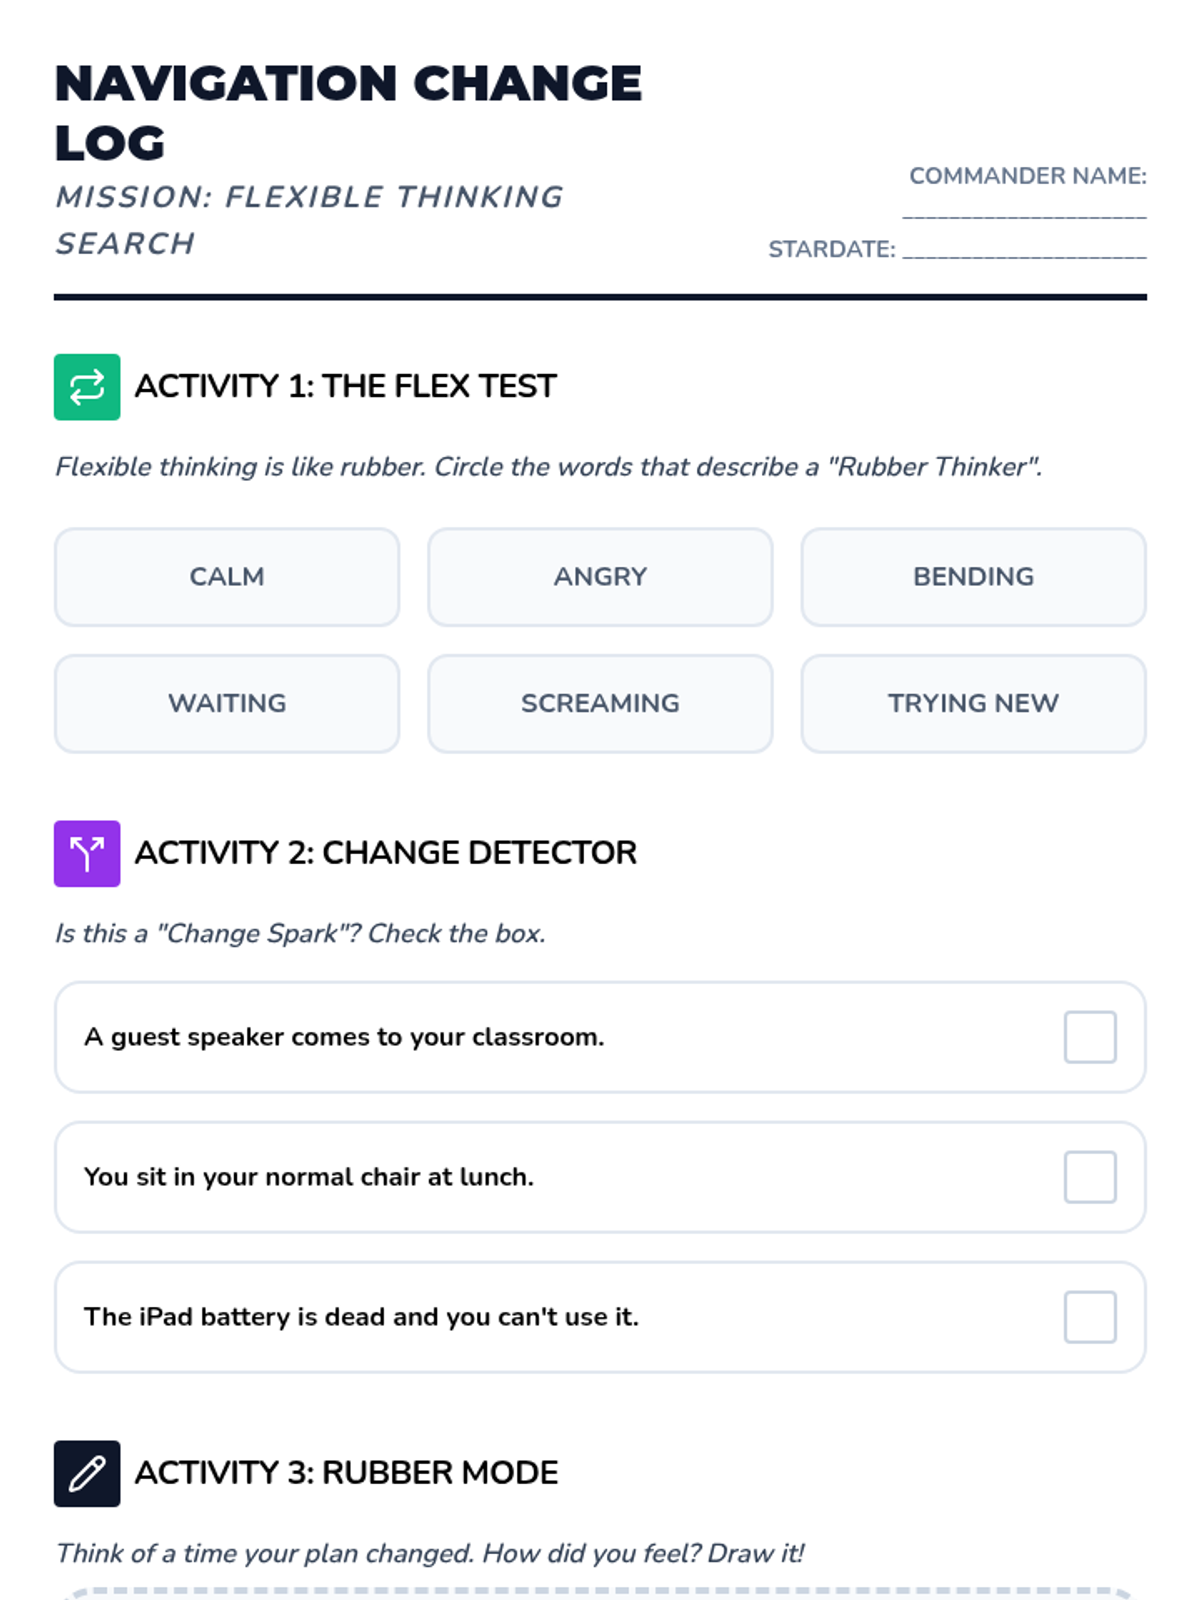Choose the BENDING word card
The width and height of the screenshot is (1200, 1600).
(973, 577)
